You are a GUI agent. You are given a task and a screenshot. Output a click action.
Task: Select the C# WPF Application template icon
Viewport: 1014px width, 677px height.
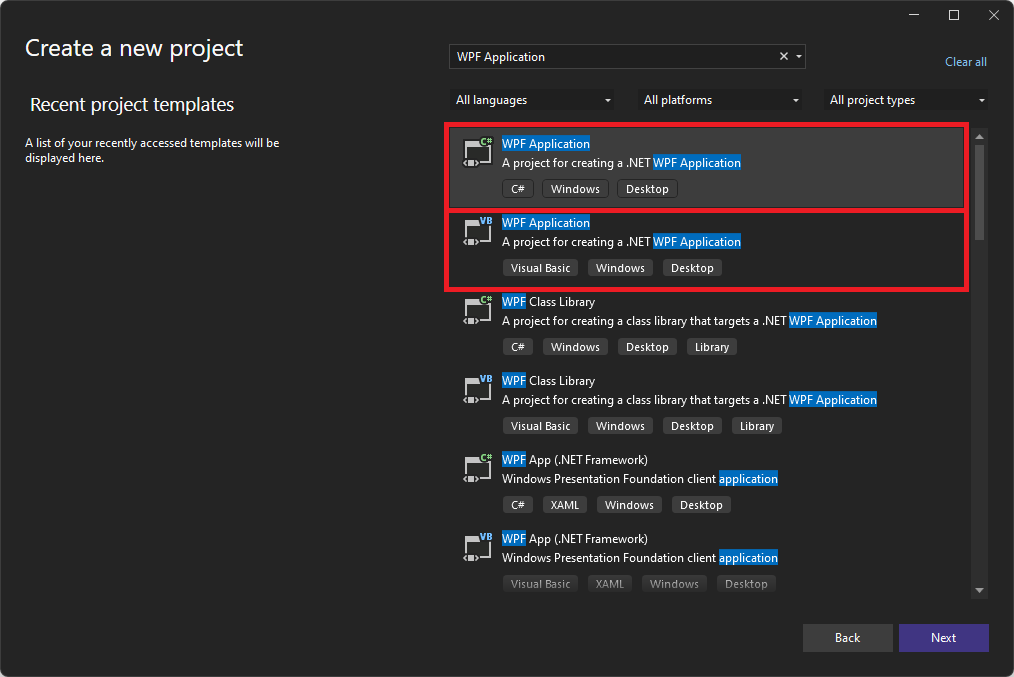(x=476, y=151)
